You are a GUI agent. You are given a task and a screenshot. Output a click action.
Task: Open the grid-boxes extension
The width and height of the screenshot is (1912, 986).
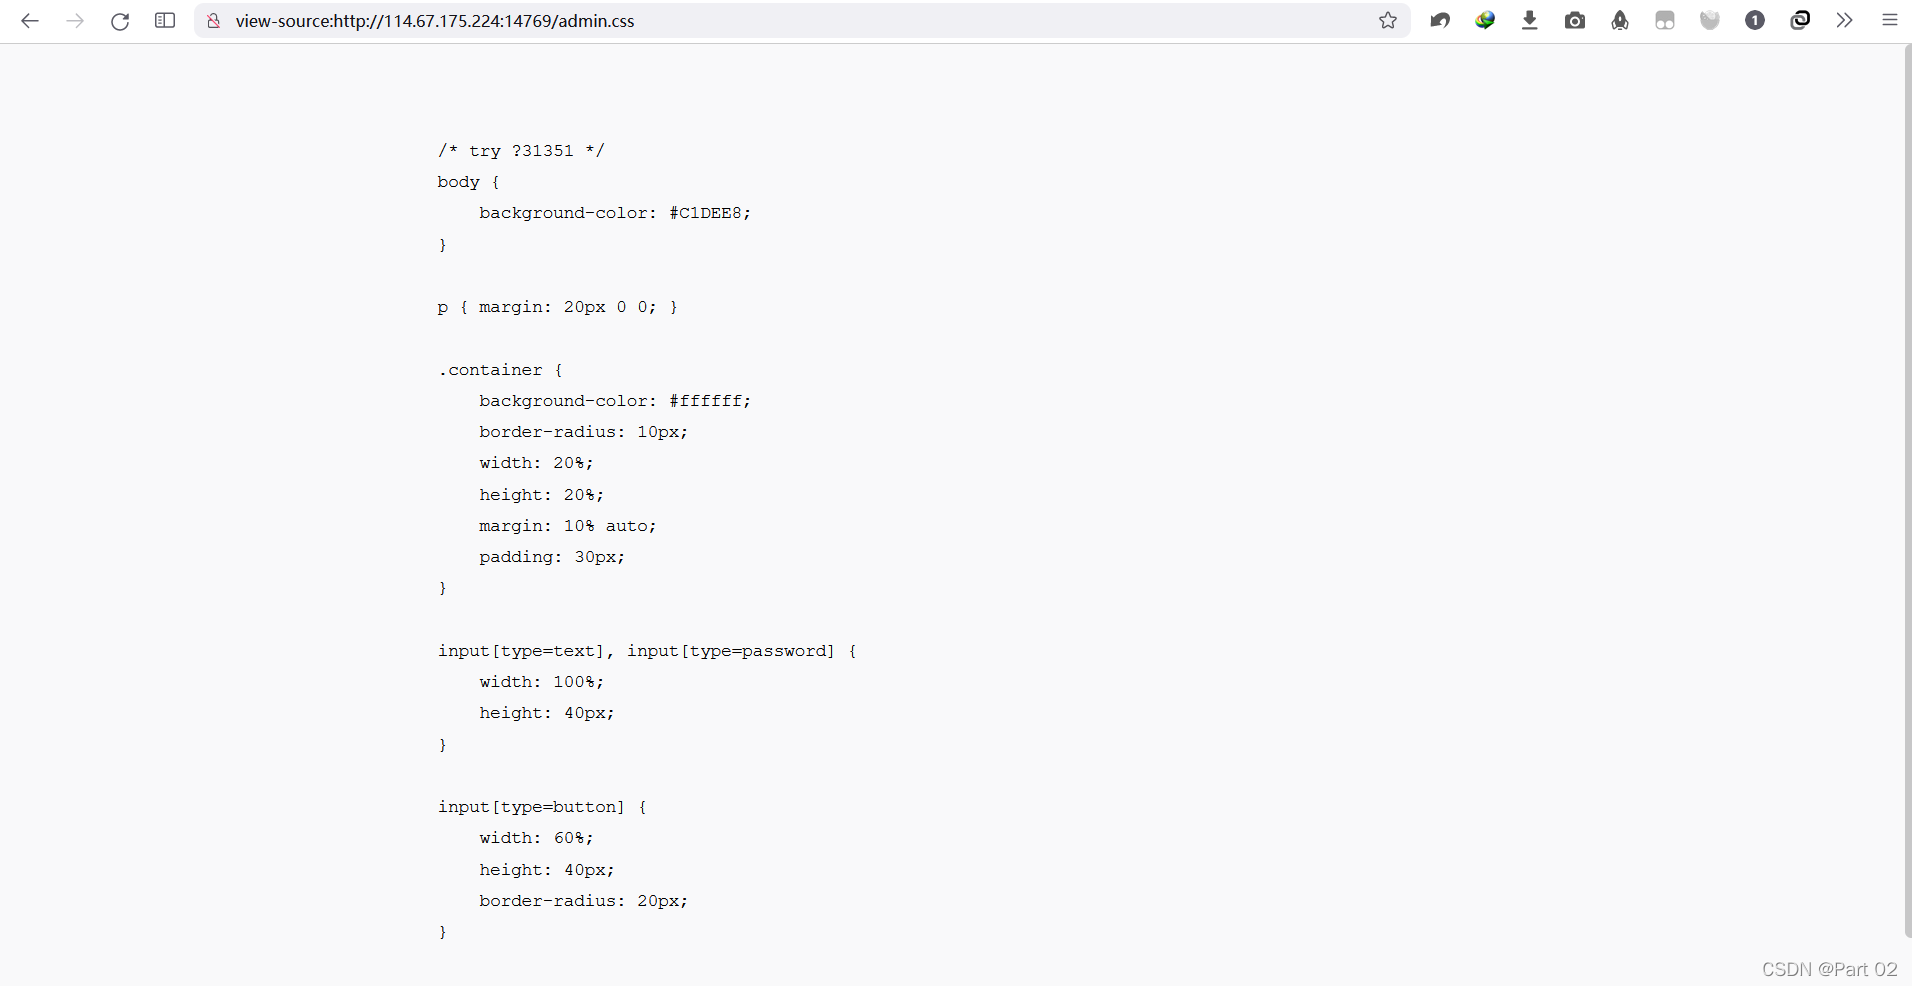(x=1665, y=20)
